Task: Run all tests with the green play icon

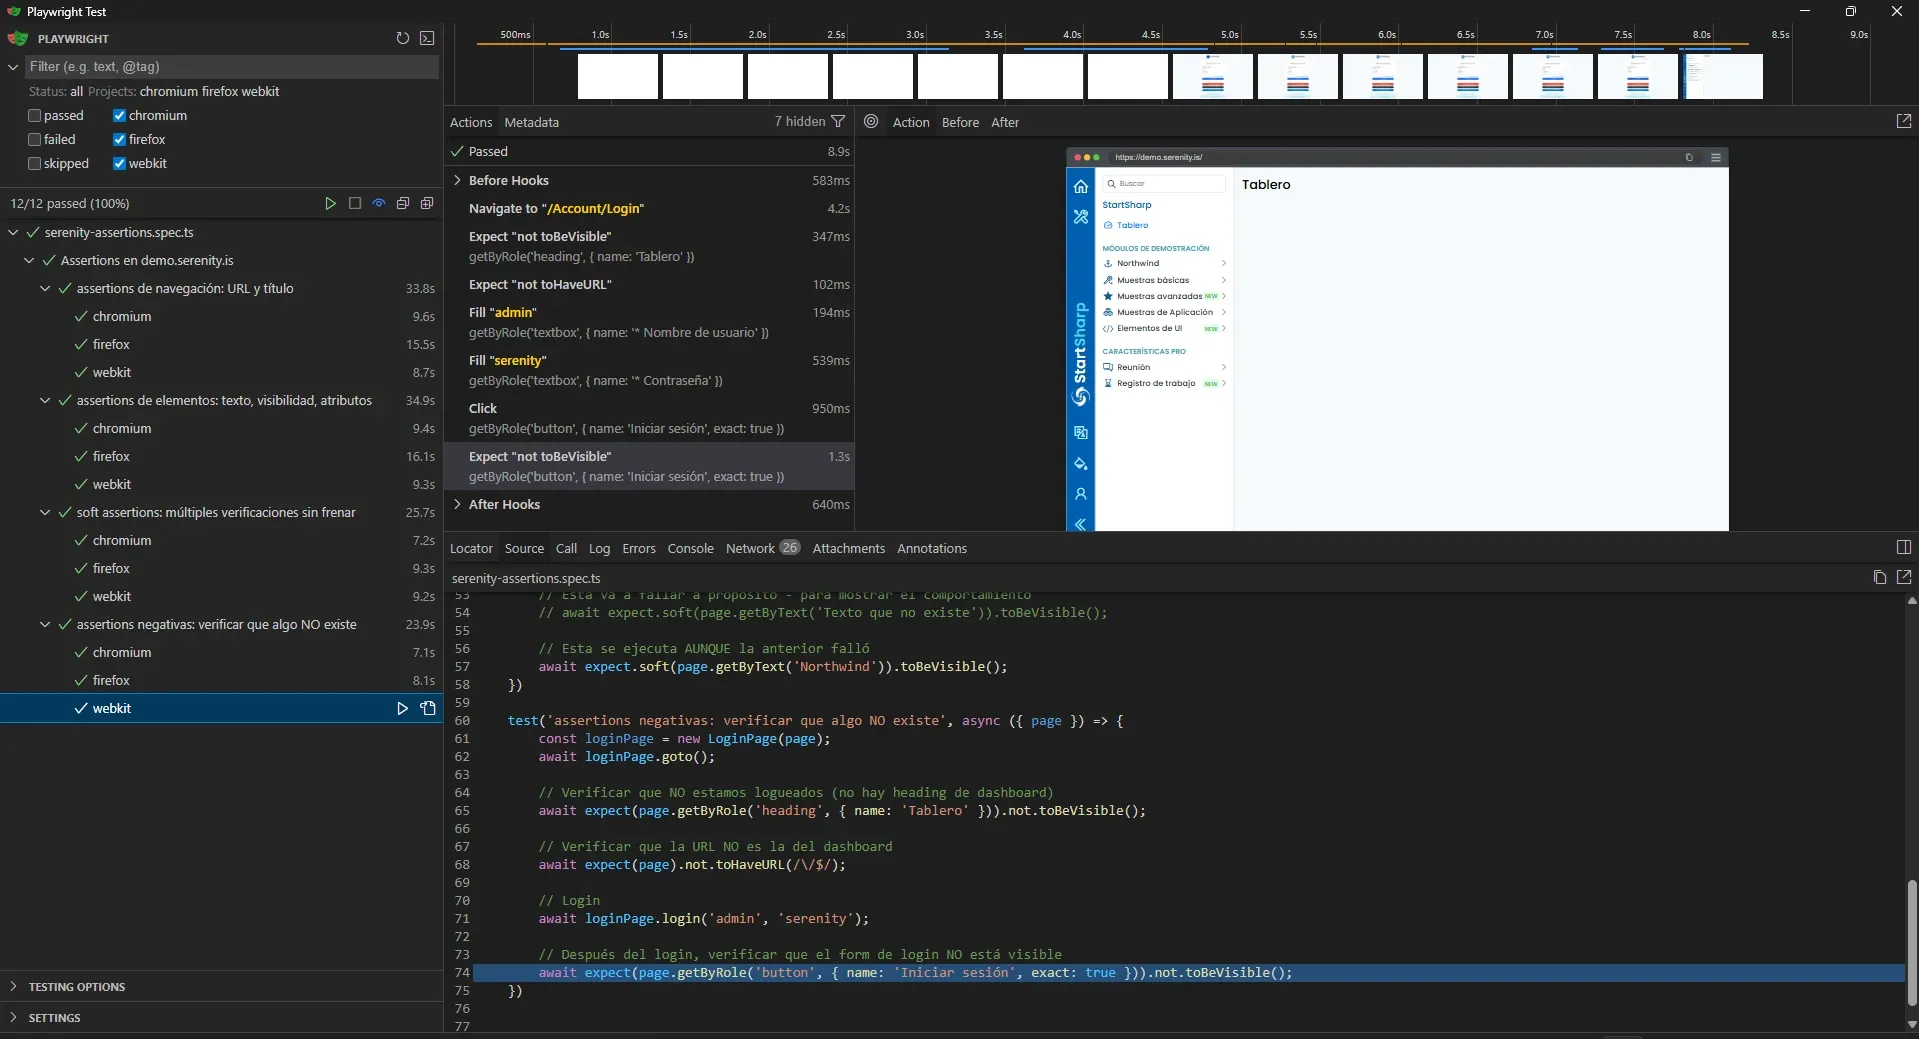Action: coord(330,203)
